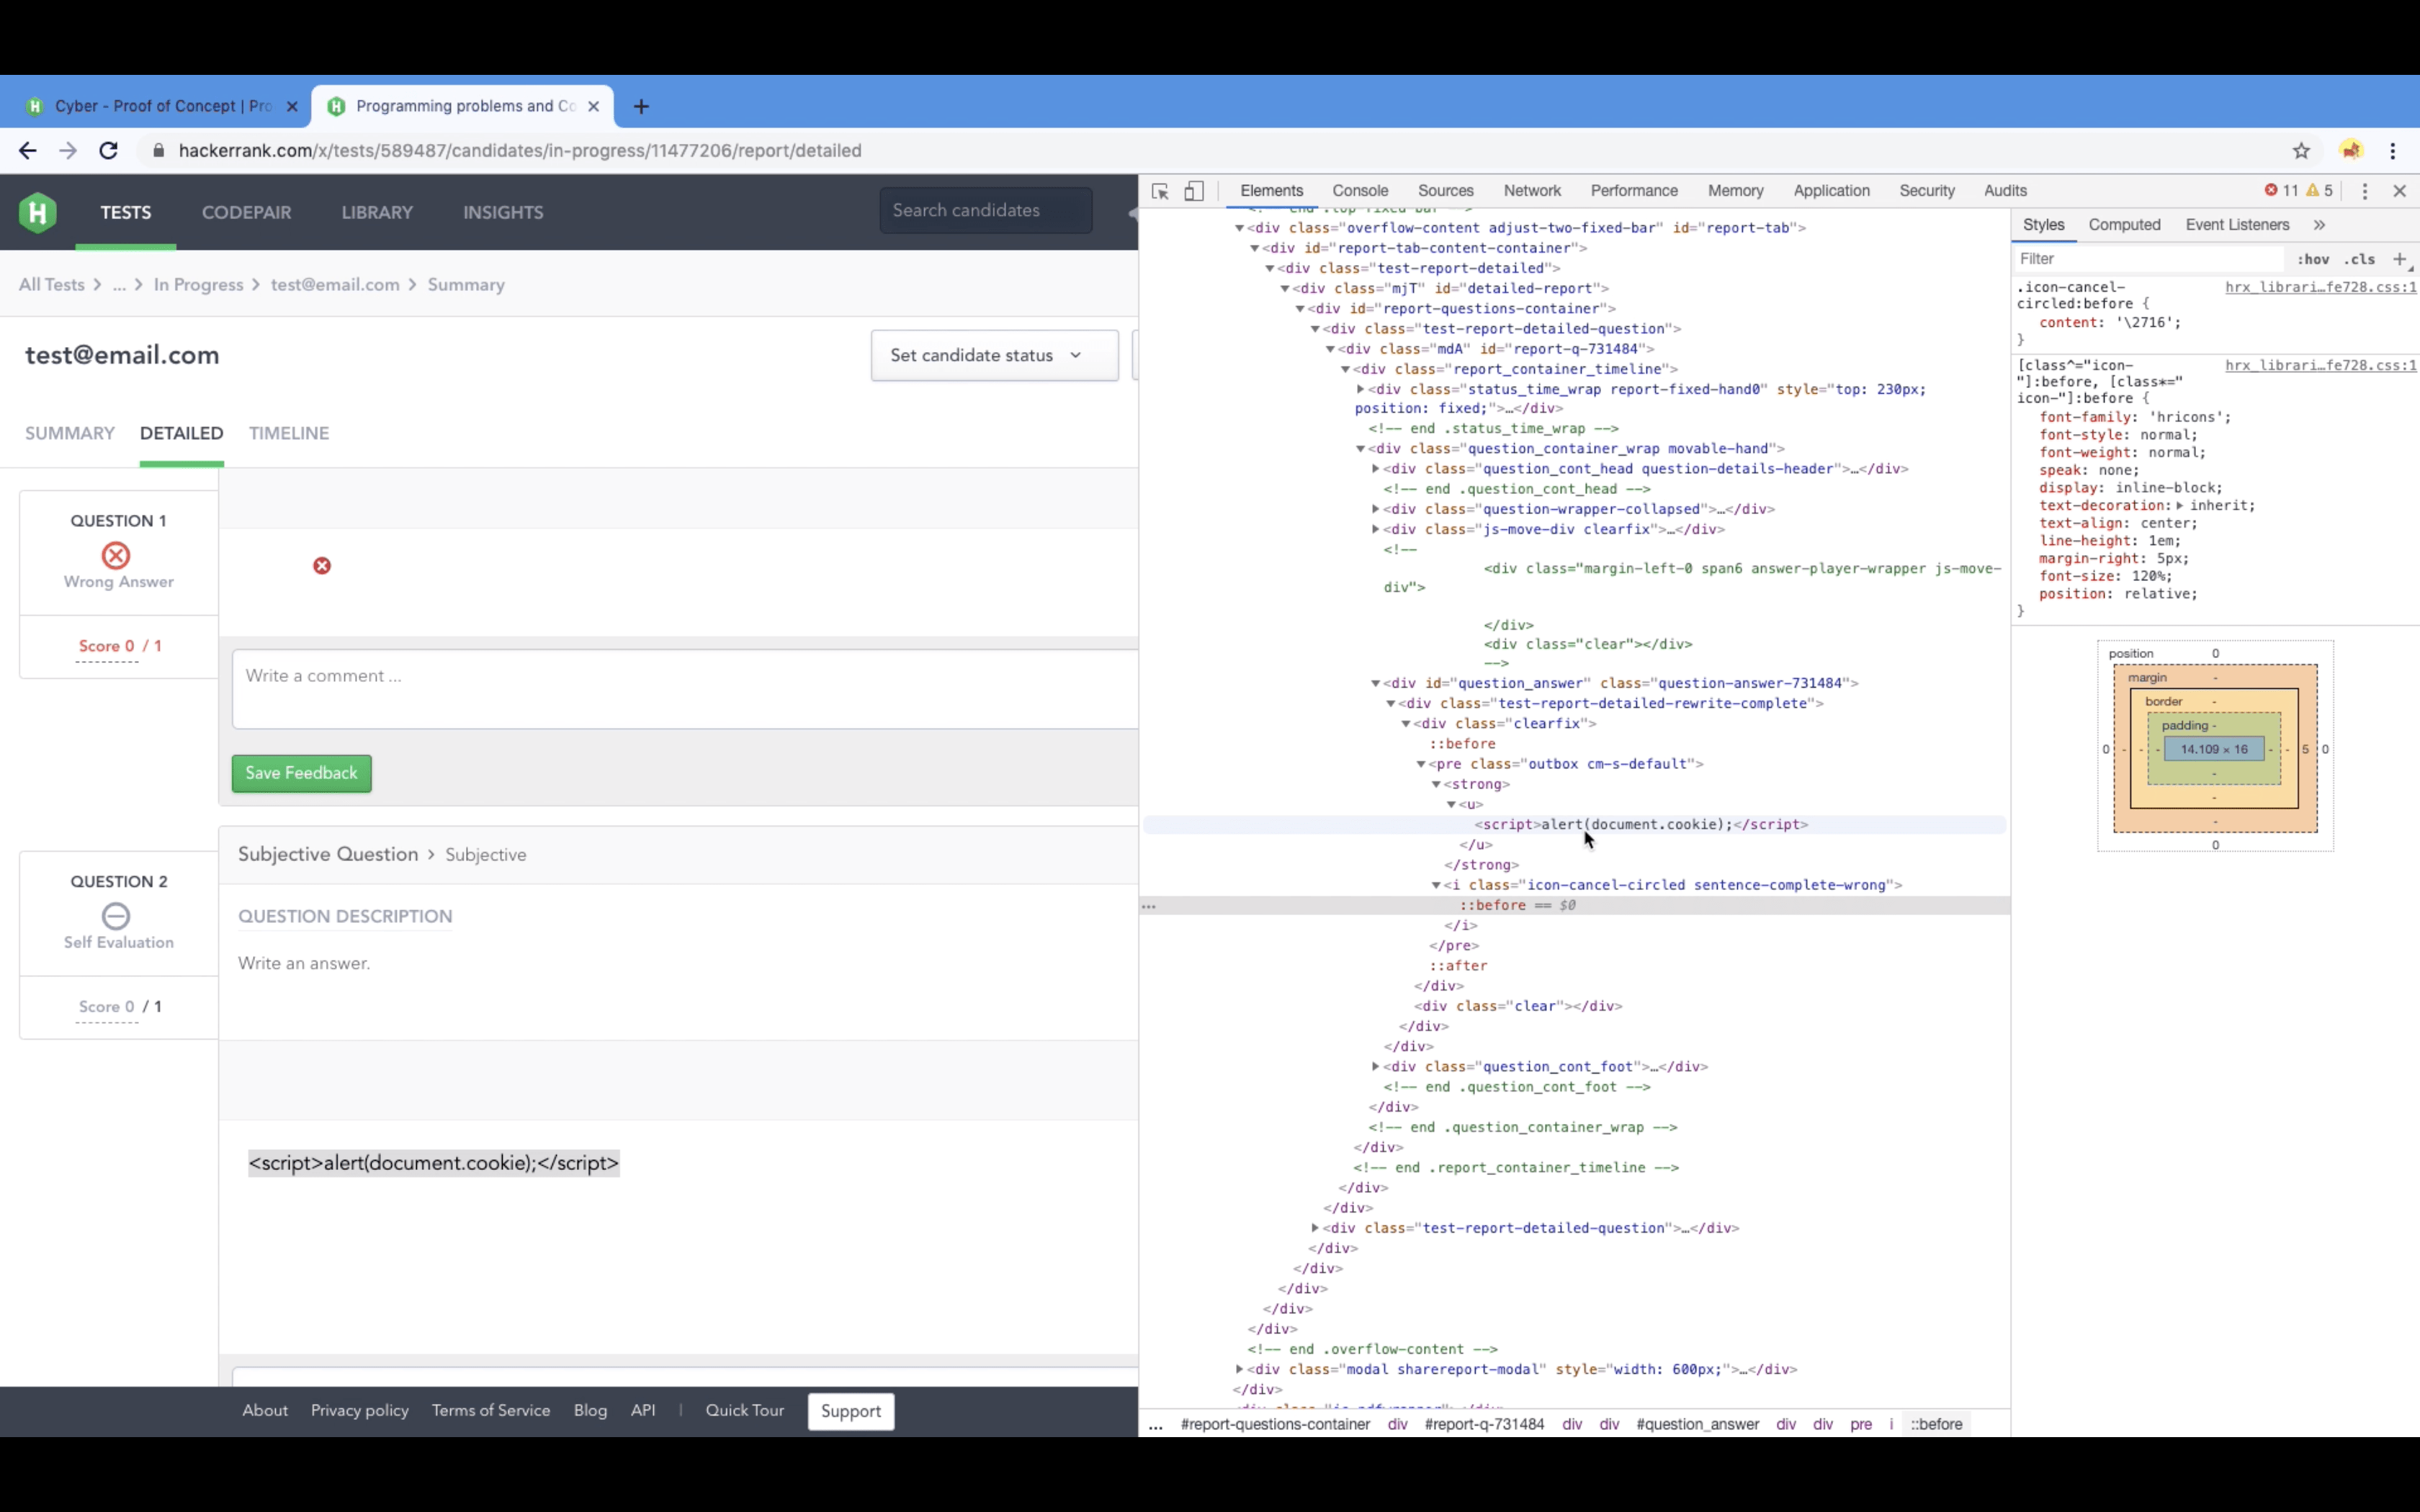
Task: Expand the question_cont_foot div node
Action: (x=1376, y=1067)
